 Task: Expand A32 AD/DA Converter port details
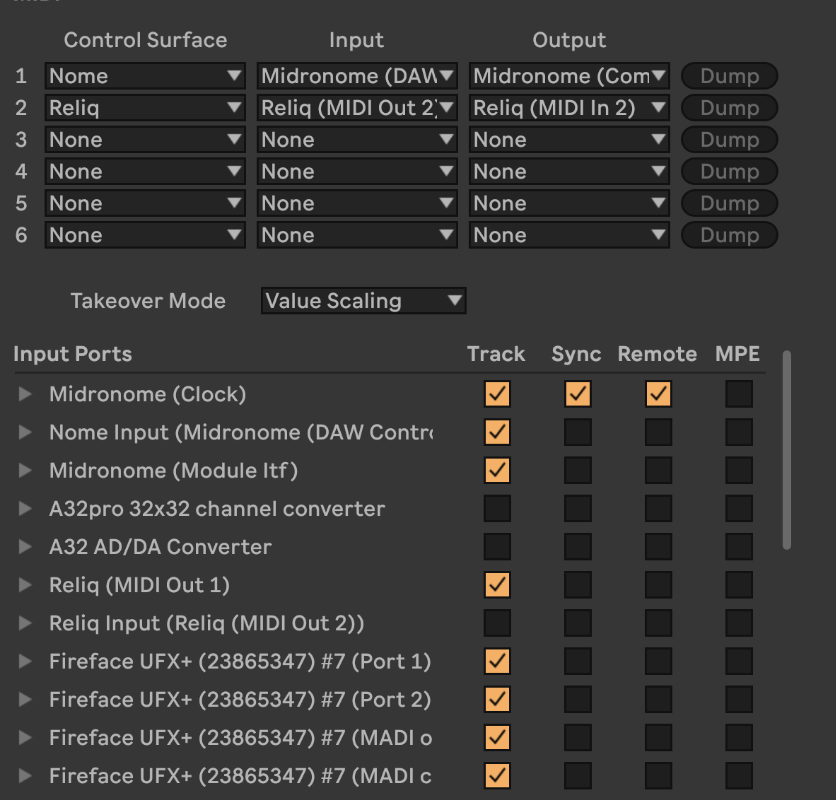pos(26,547)
